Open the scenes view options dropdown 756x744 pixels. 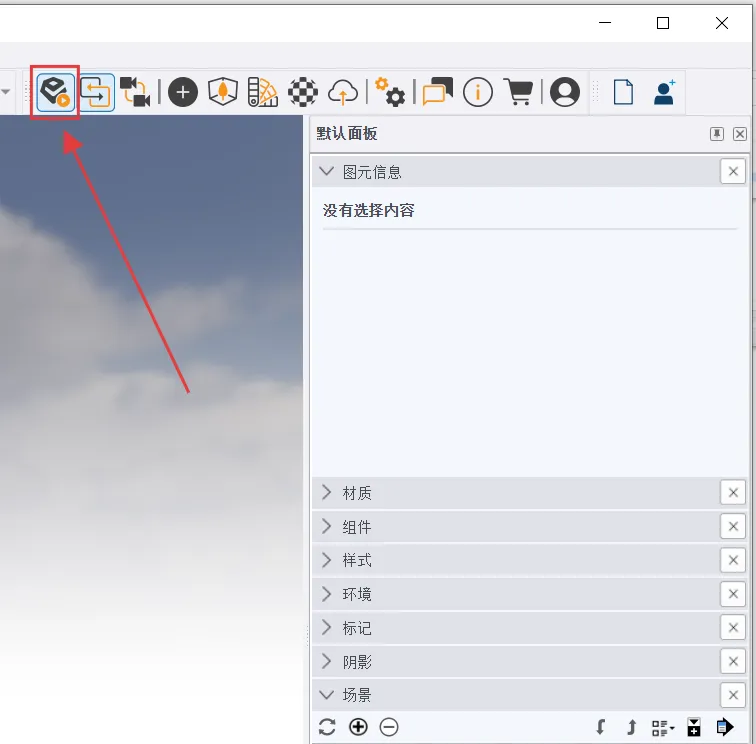[x=663, y=727]
